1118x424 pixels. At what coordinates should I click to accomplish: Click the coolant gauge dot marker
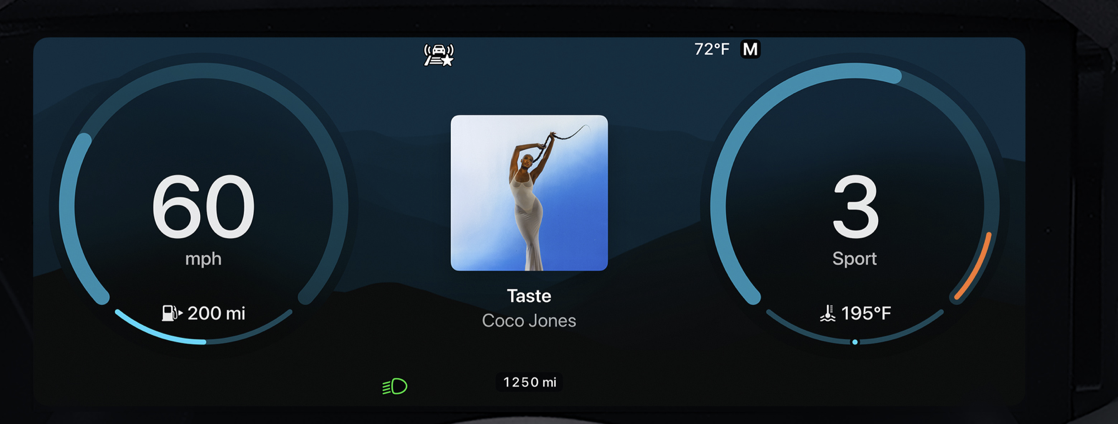coord(855,342)
